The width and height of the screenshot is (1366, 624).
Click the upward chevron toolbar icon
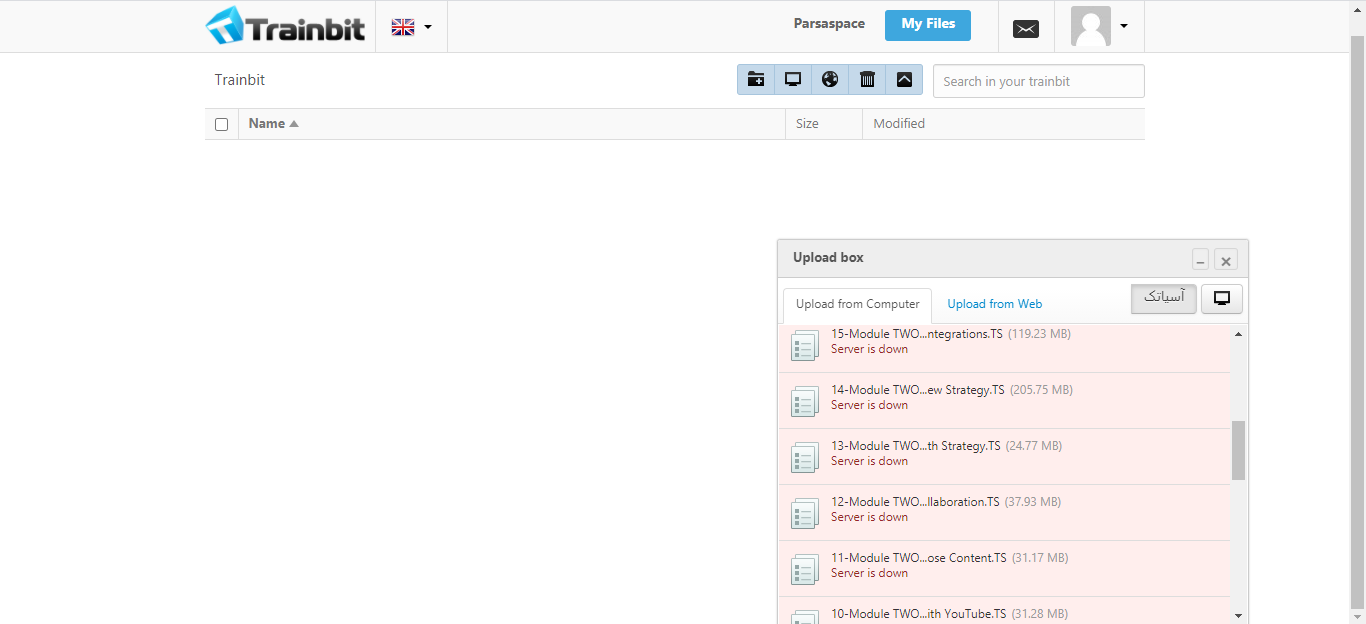tap(904, 80)
